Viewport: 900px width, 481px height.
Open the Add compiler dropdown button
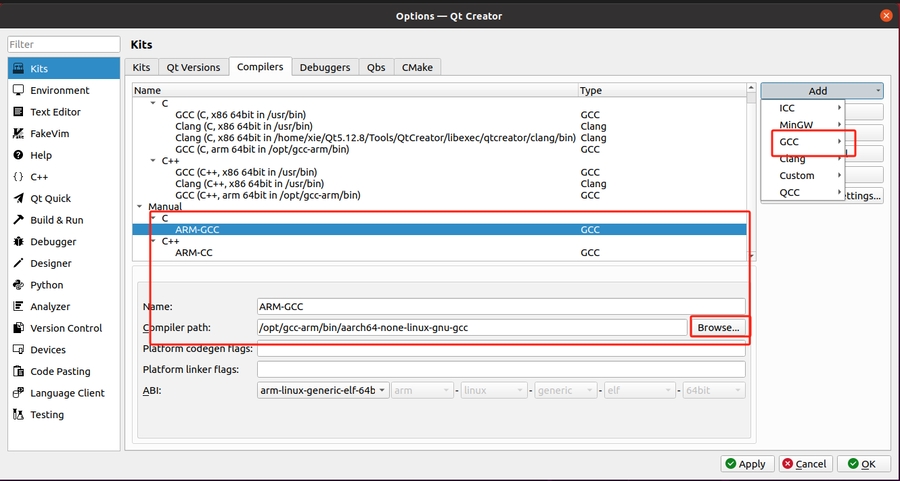click(x=821, y=91)
